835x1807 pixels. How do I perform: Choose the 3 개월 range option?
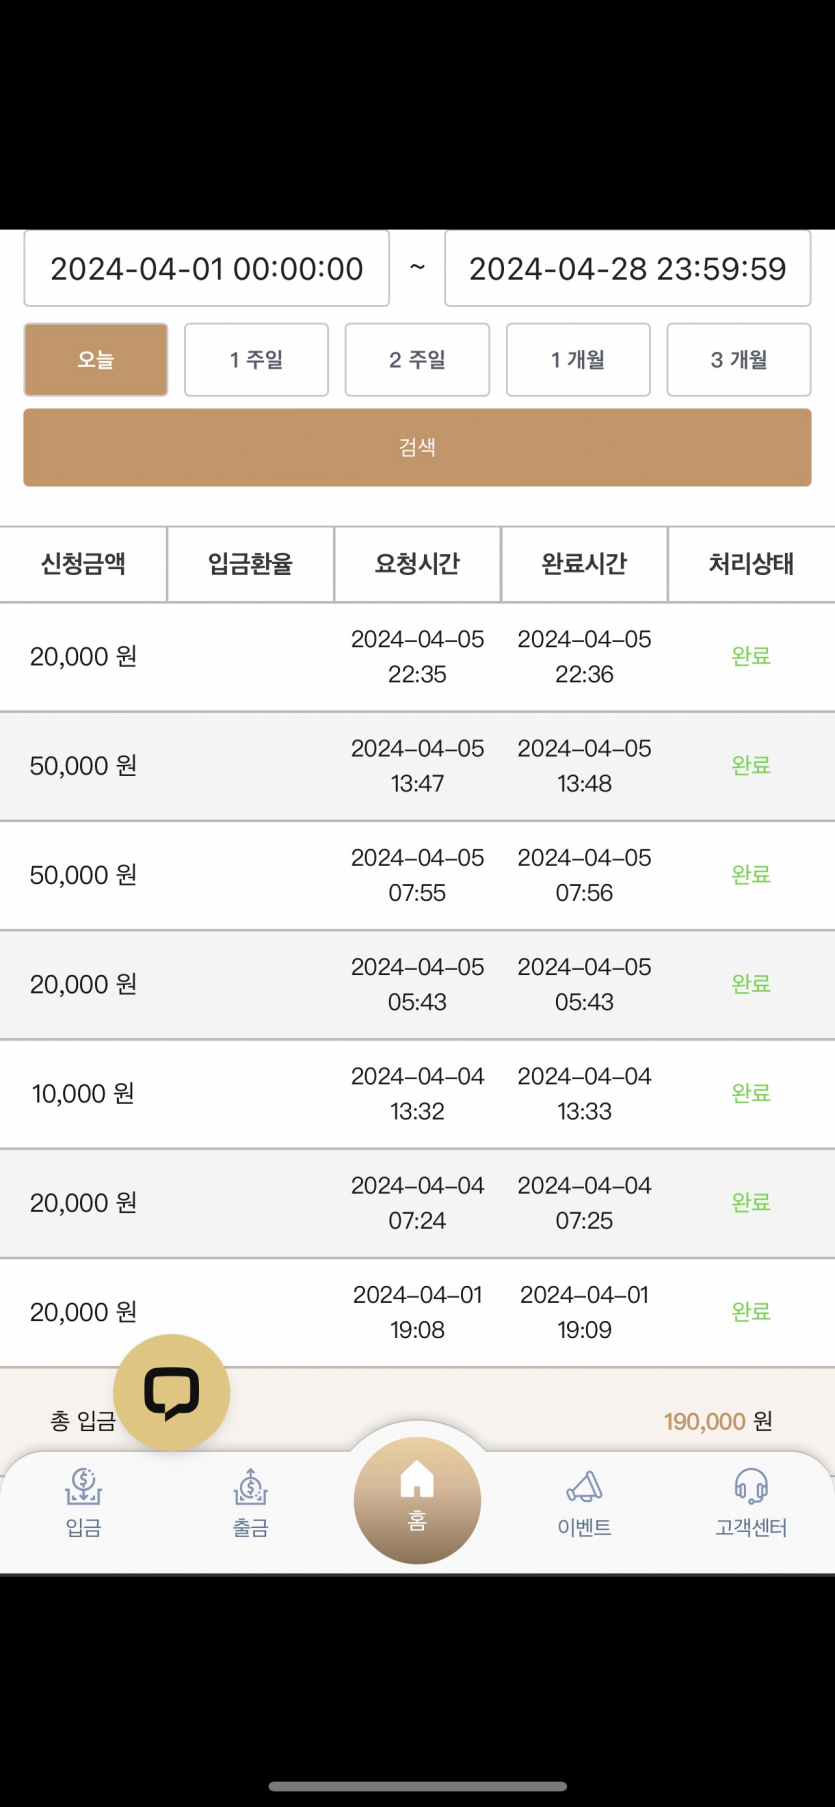pyautogui.click(x=739, y=360)
